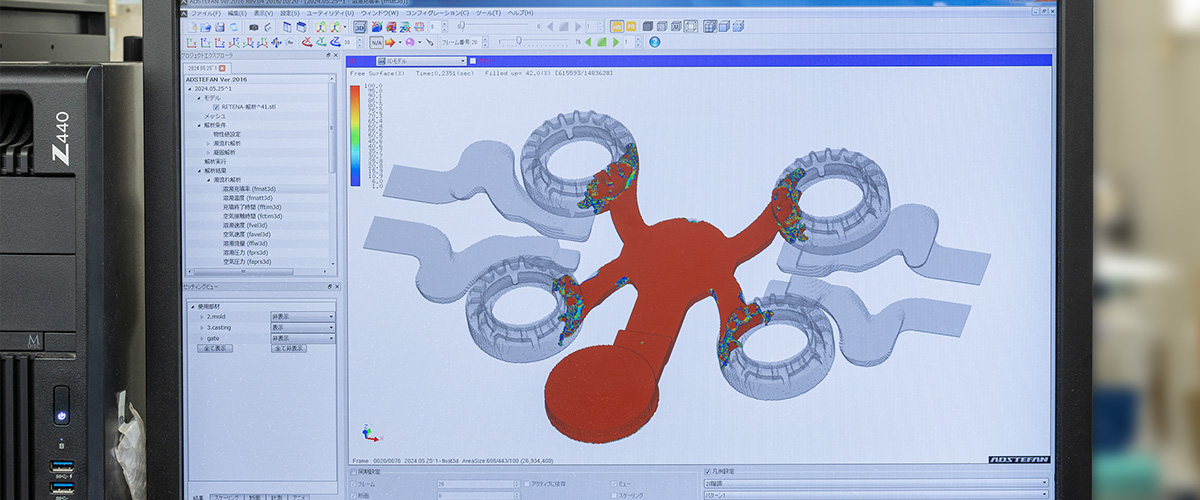Screen dimensions: 1200x500
Task: Open the 3.casting display dropdown
Action: [x=302, y=327]
